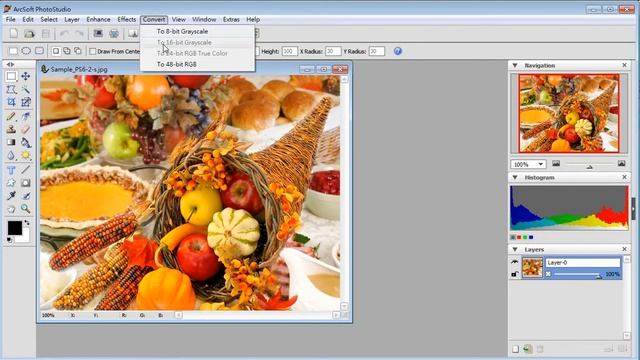Create a new layer in Layers panel
Image resolution: width=640 pixels, height=360 pixels.
click(x=516, y=349)
